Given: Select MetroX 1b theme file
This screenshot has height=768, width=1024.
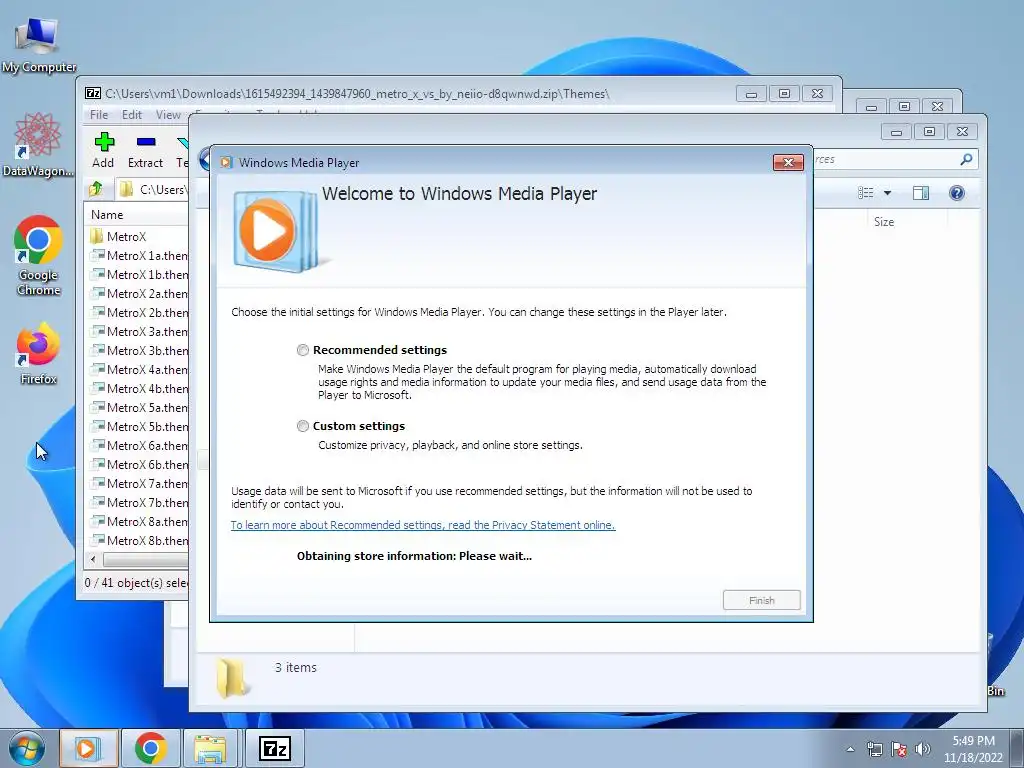Looking at the screenshot, I should click(x=139, y=274).
